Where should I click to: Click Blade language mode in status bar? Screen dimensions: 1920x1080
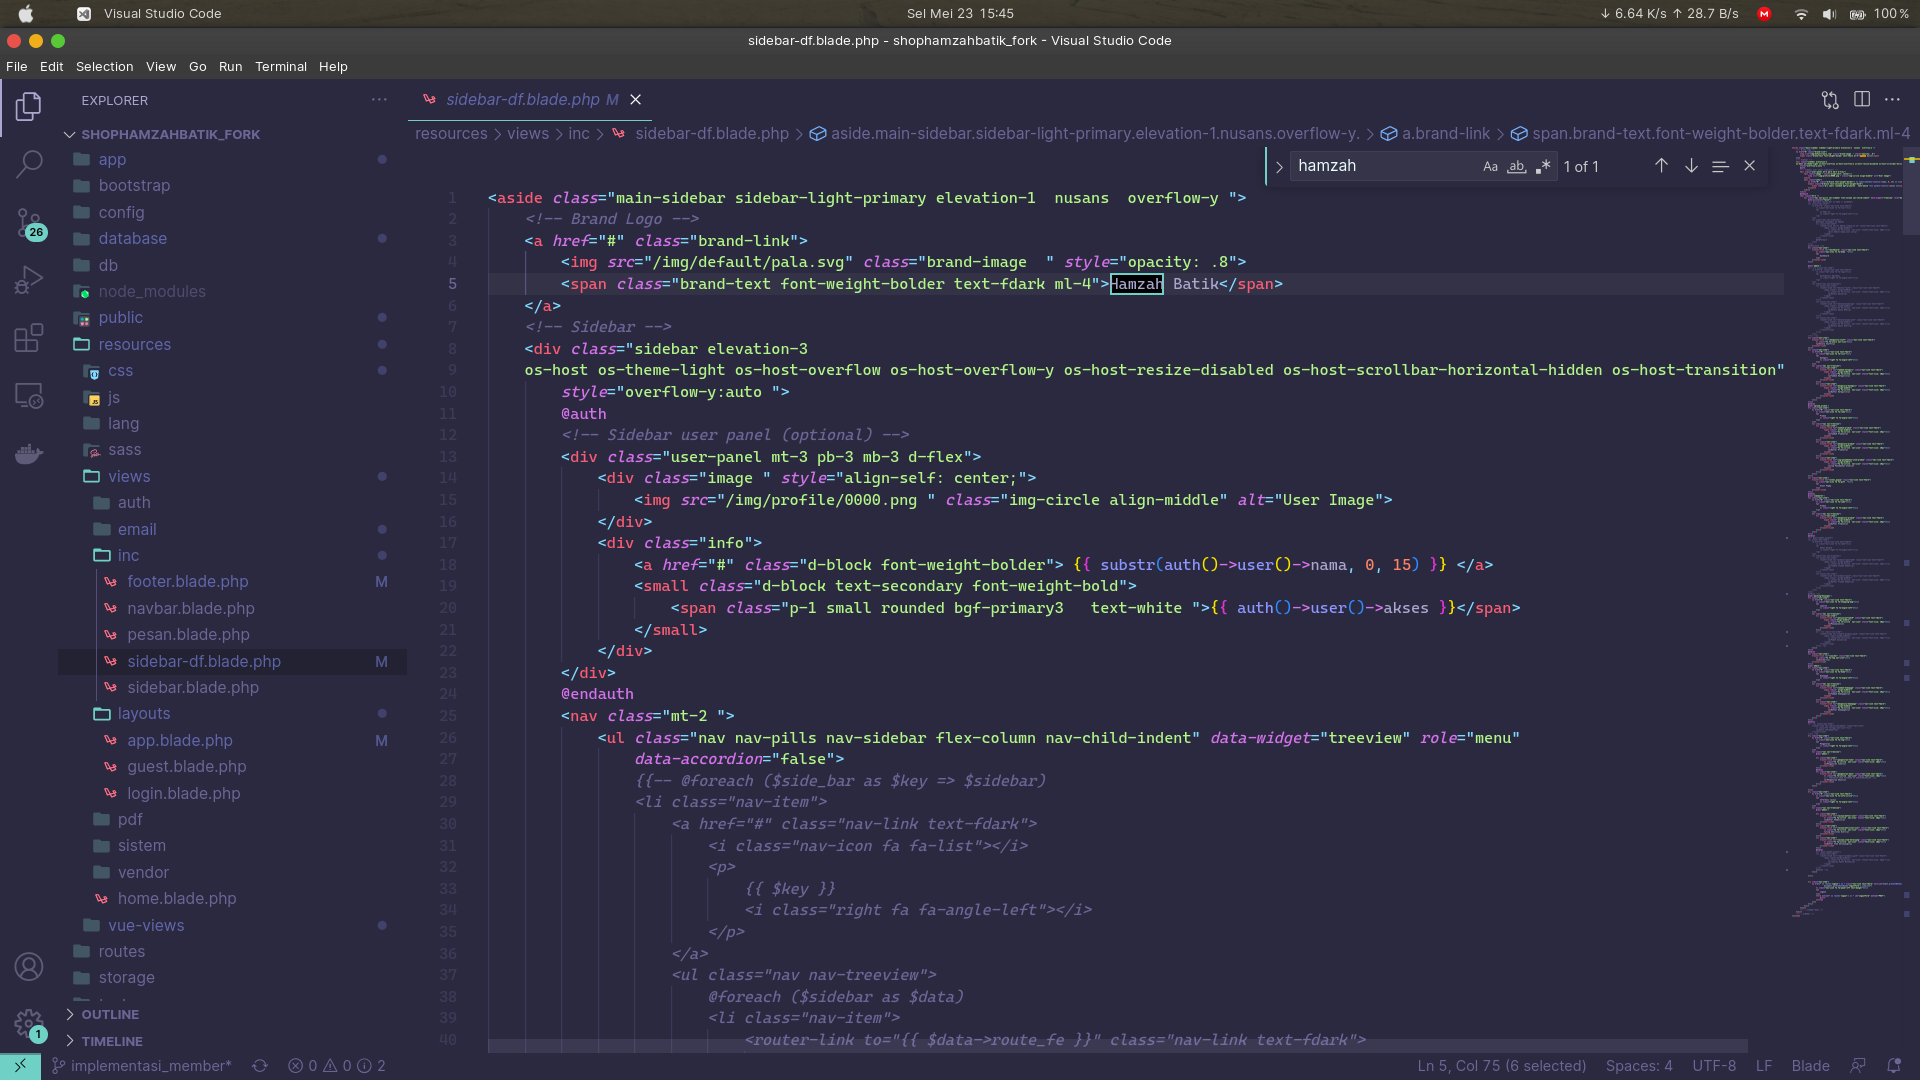tap(1810, 1066)
